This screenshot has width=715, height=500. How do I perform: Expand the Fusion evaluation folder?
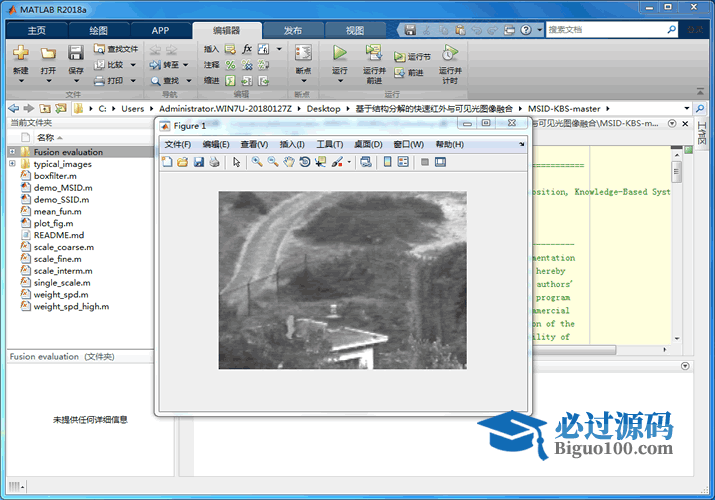click(12, 152)
